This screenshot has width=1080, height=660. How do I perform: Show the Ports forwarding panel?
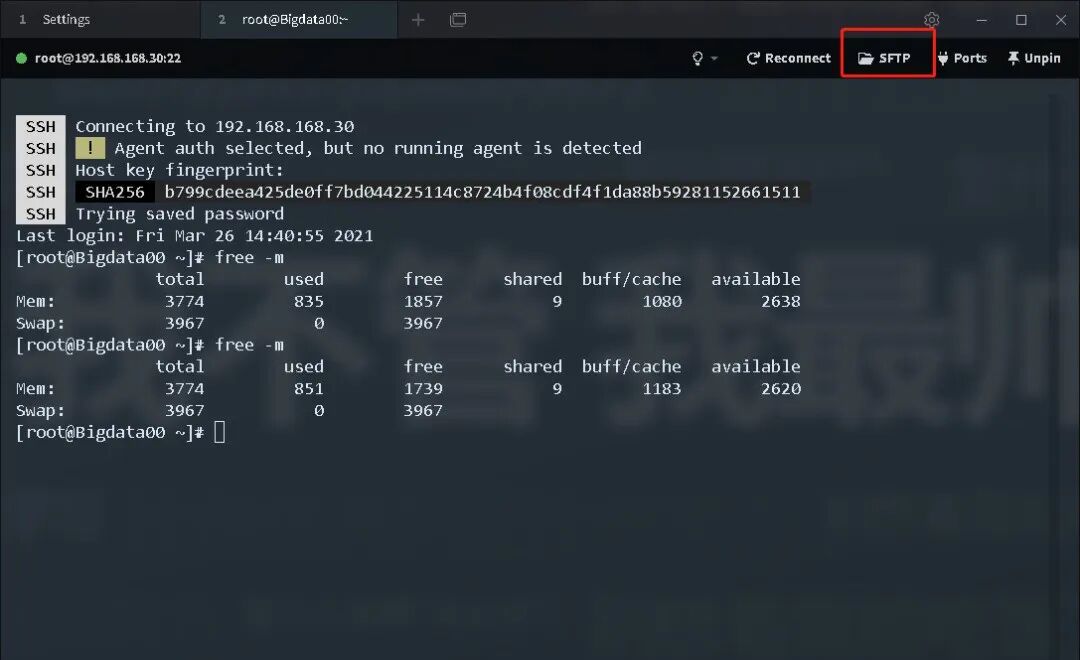pyautogui.click(x=962, y=59)
